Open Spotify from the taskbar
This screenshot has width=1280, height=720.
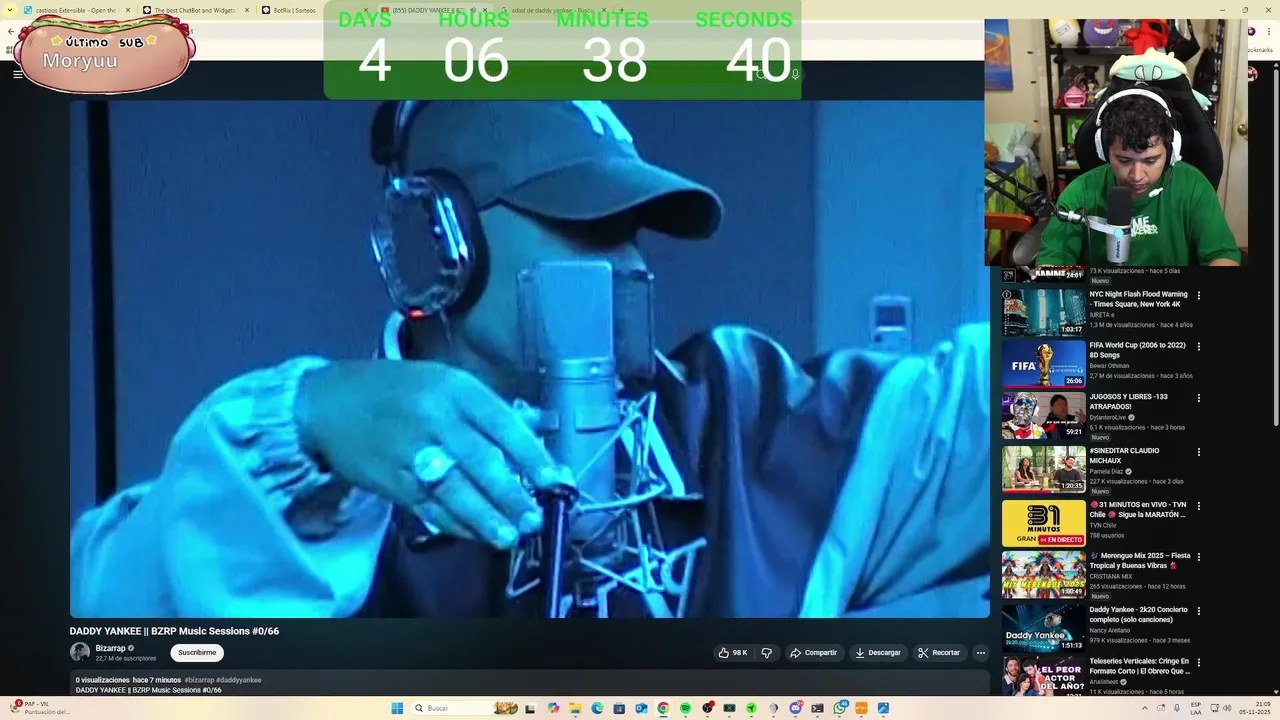(x=685, y=708)
